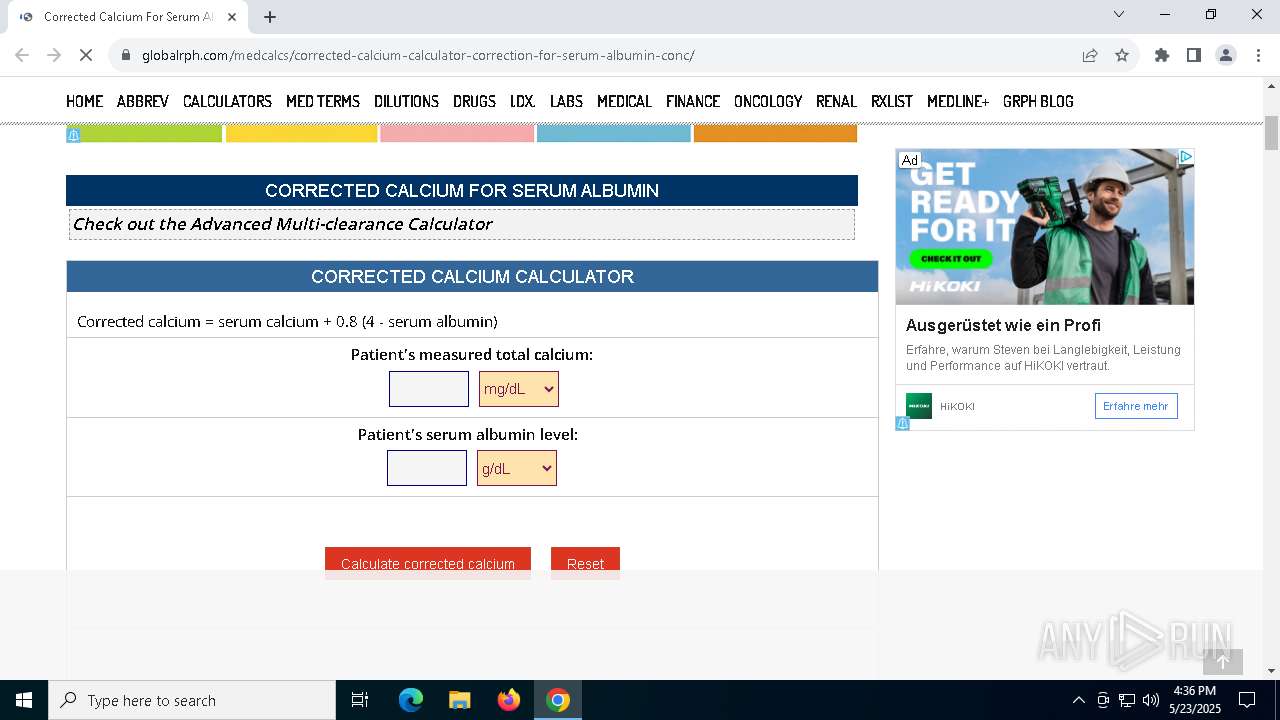Click the page vertical scrollbar thumb
This screenshot has height=720, width=1280.
point(1271,133)
